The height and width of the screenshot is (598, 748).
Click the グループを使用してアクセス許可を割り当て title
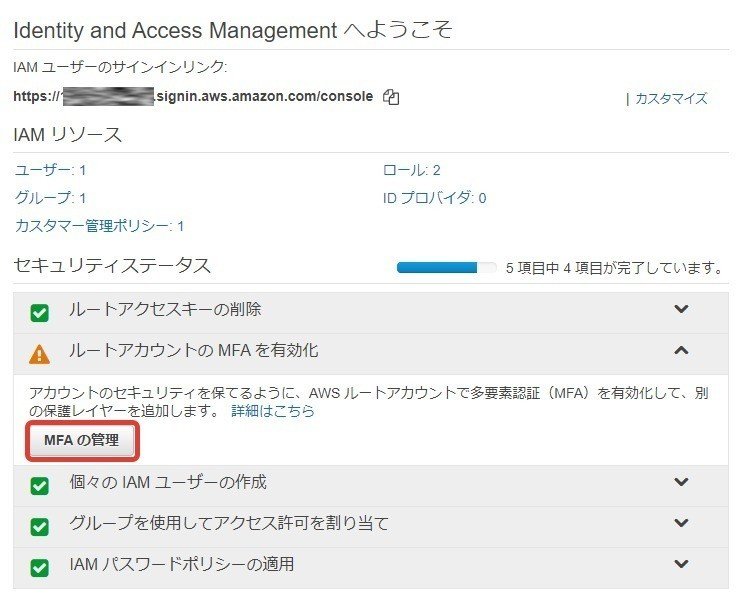(229, 523)
